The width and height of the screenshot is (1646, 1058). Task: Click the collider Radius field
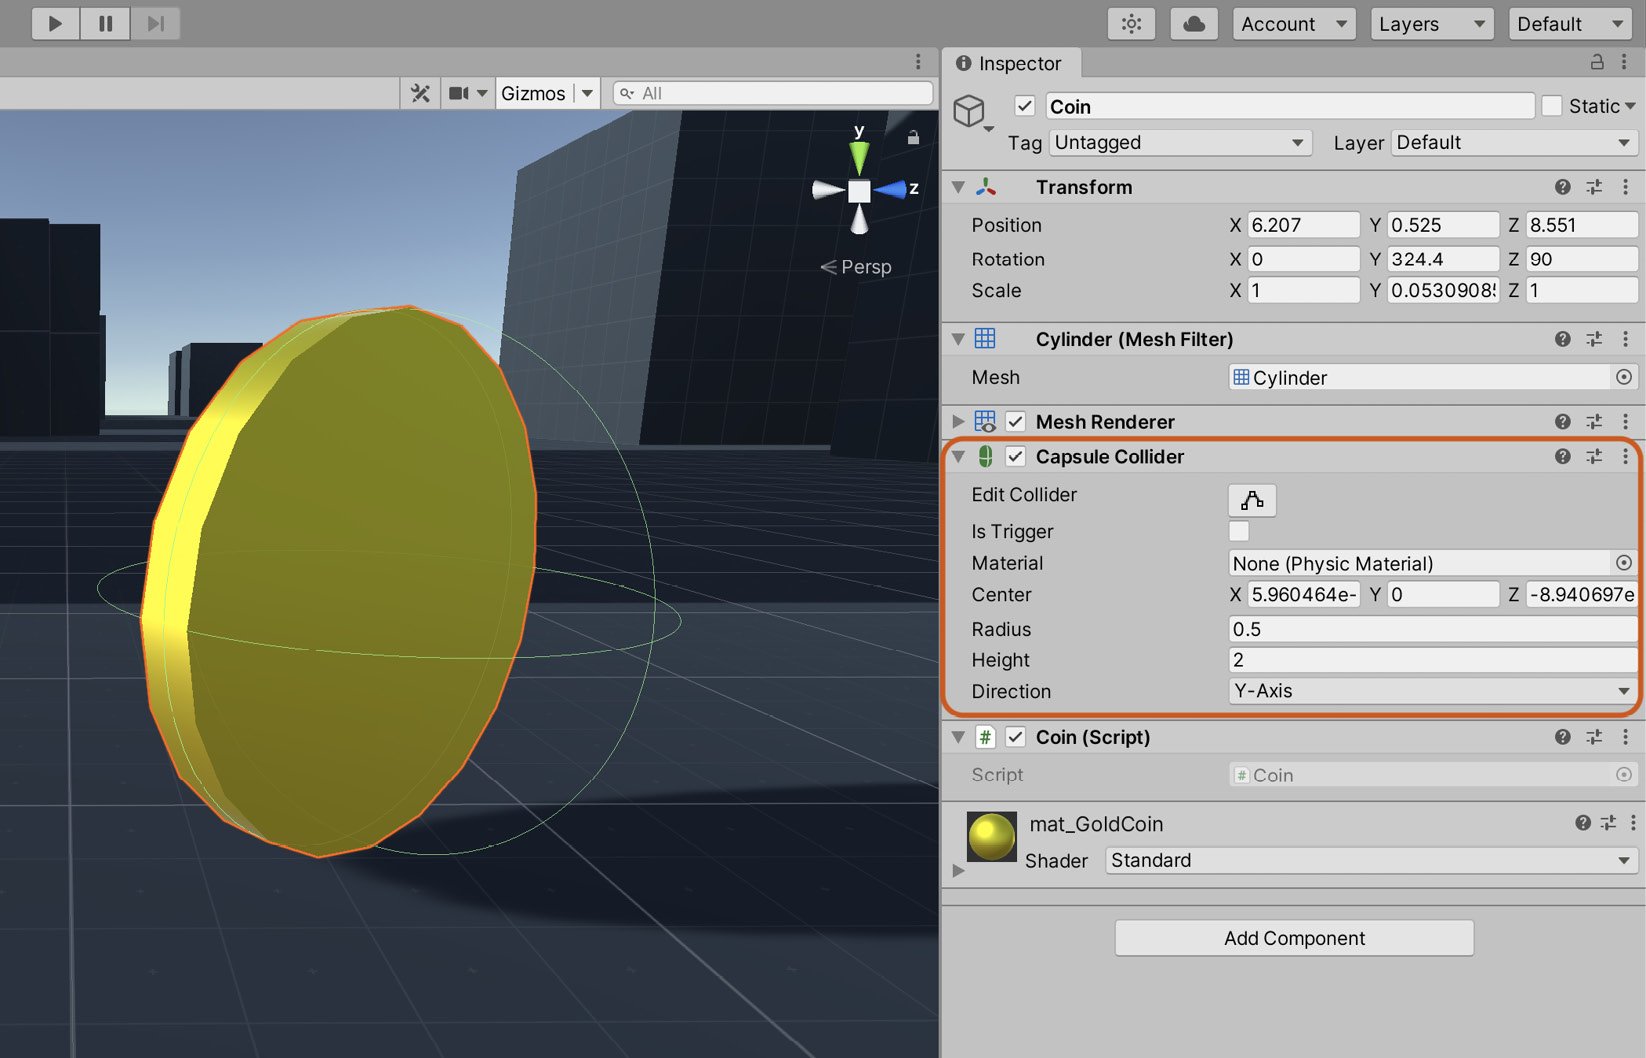coord(1433,629)
